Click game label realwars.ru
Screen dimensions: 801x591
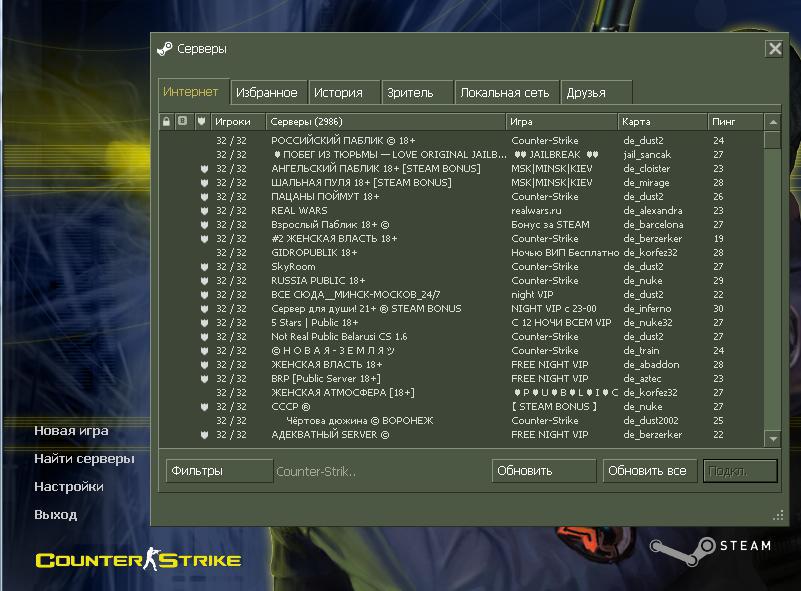click(x=536, y=210)
